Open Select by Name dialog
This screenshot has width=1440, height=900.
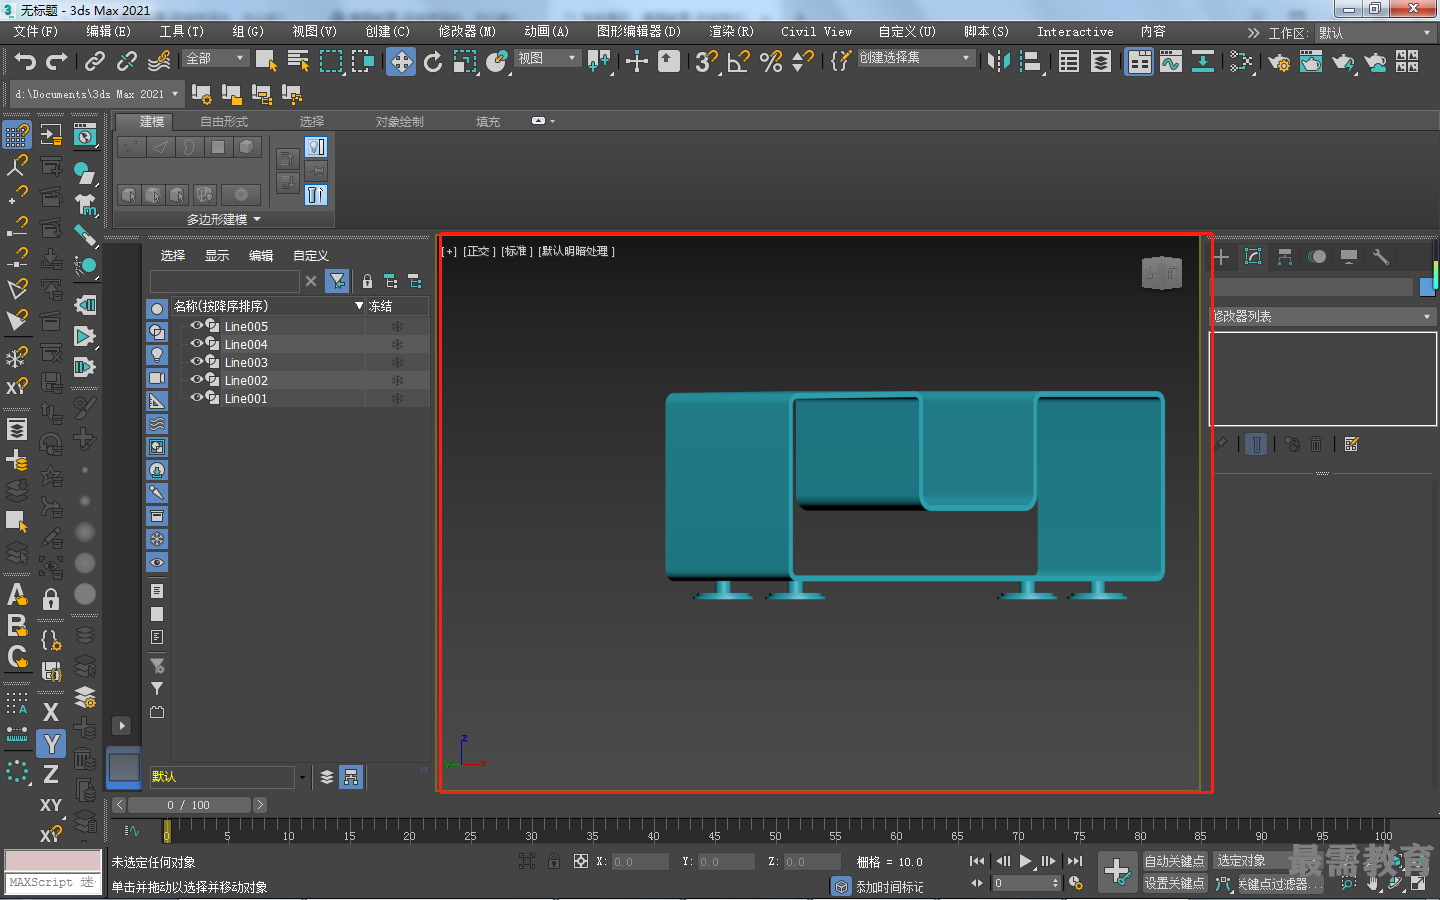[298, 62]
